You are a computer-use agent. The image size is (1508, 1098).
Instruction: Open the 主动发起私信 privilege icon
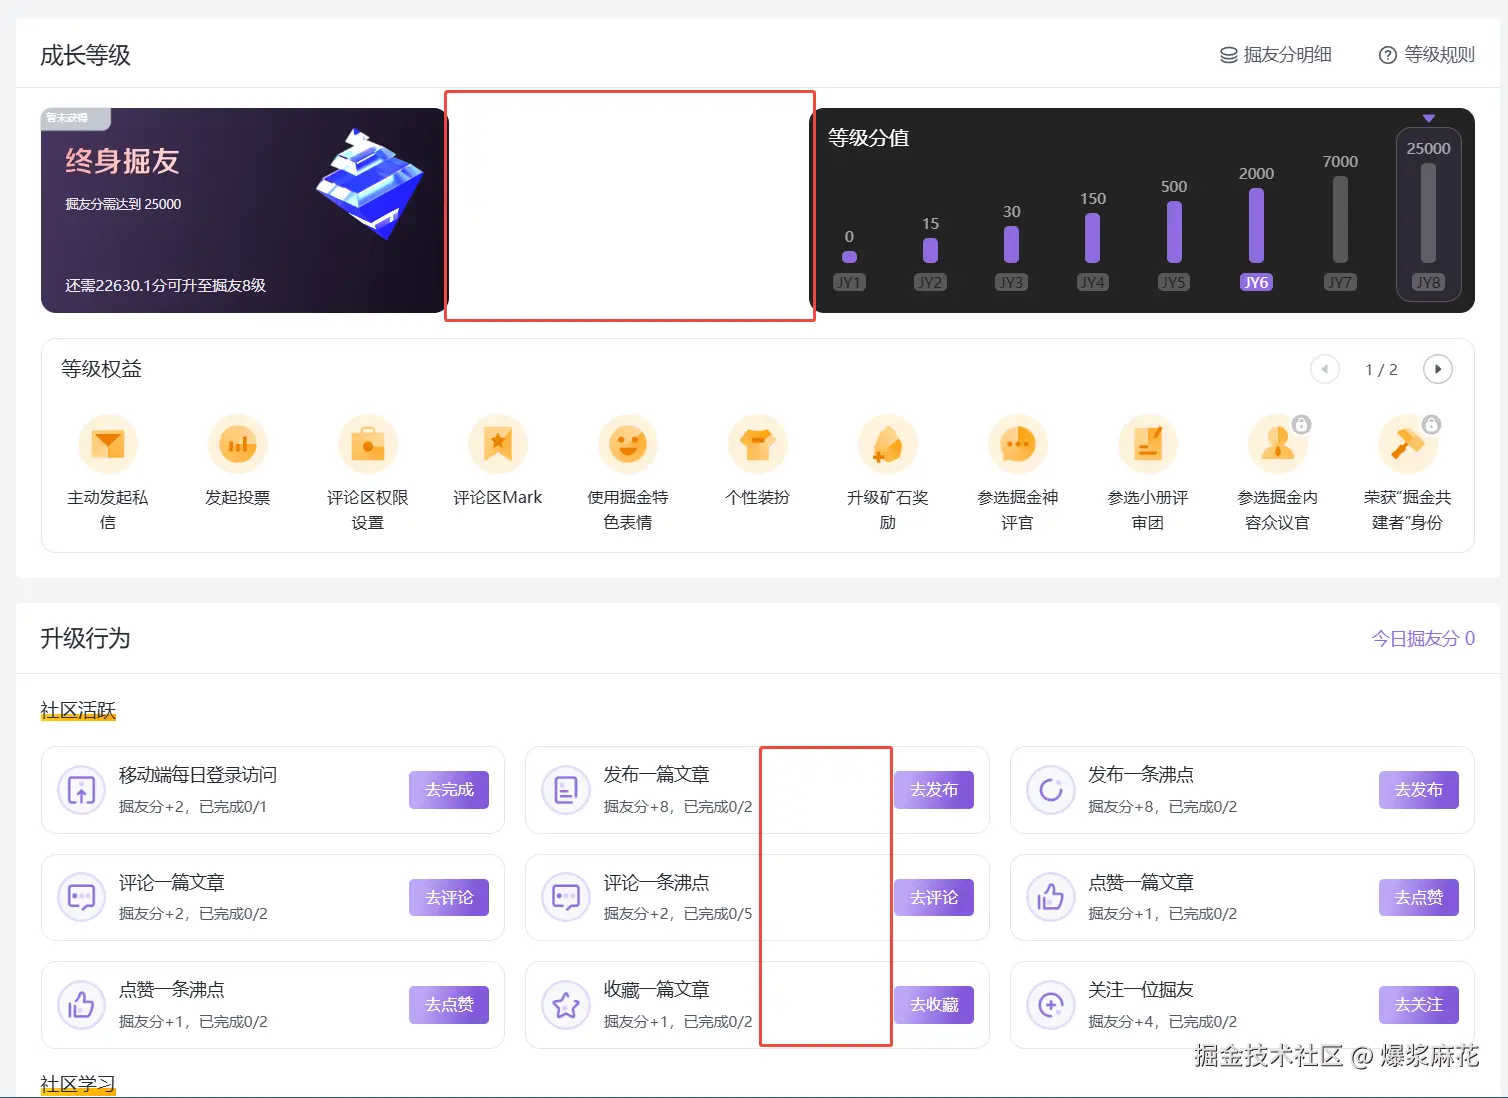(108, 443)
